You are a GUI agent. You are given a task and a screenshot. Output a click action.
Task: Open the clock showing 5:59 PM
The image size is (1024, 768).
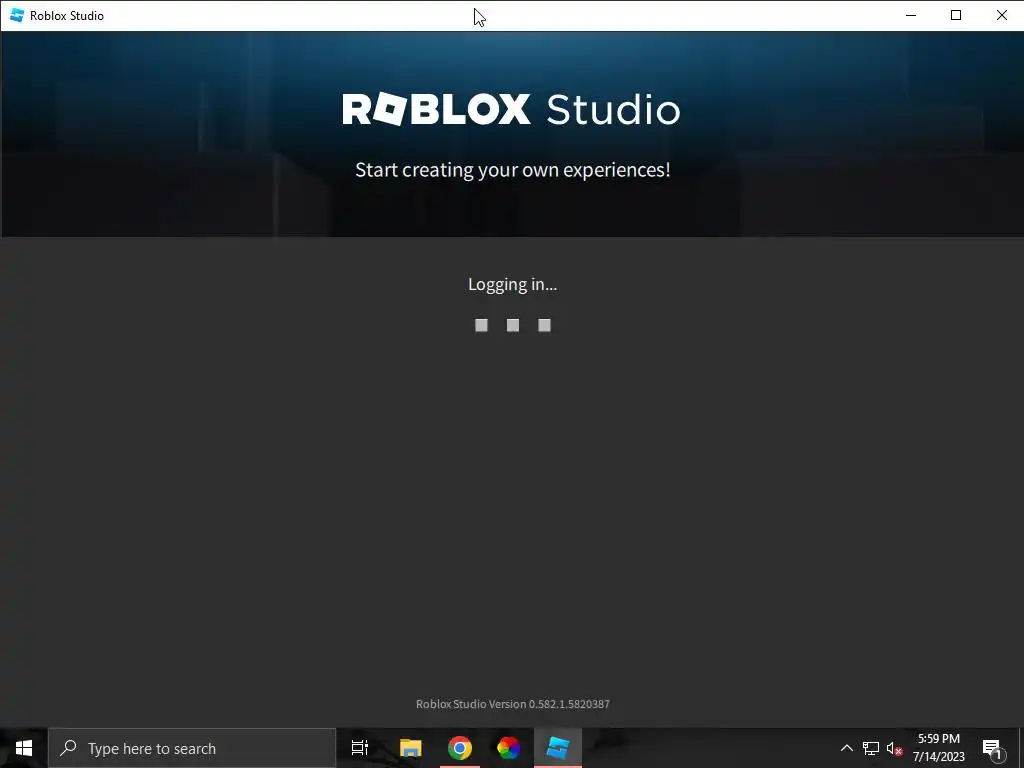(938, 748)
